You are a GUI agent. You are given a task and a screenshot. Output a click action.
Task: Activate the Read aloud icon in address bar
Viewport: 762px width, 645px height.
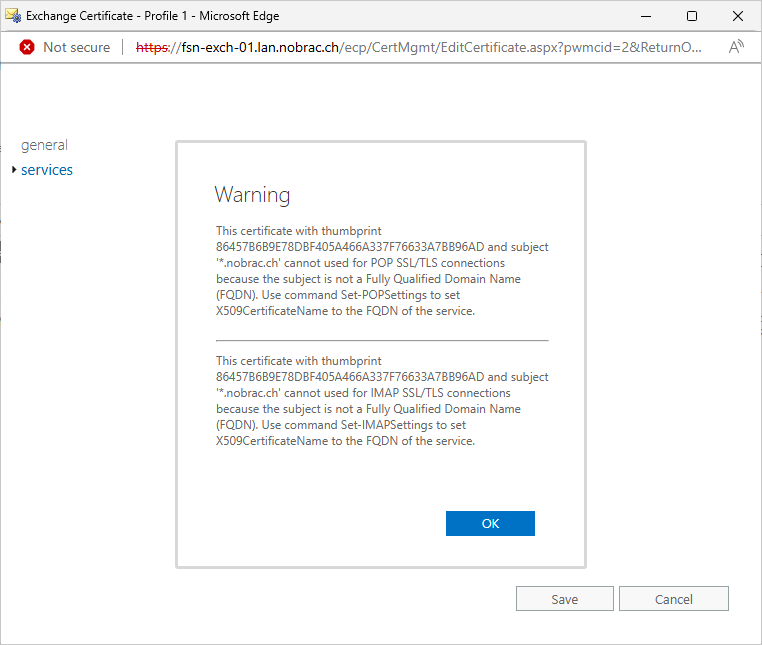tap(736, 47)
